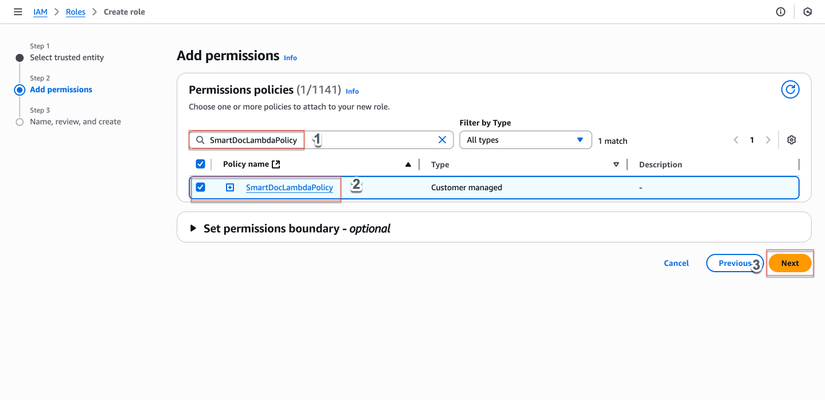Navigate to Roles breadcrumb
Screen dimensions: 825x400
[x=75, y=12]
